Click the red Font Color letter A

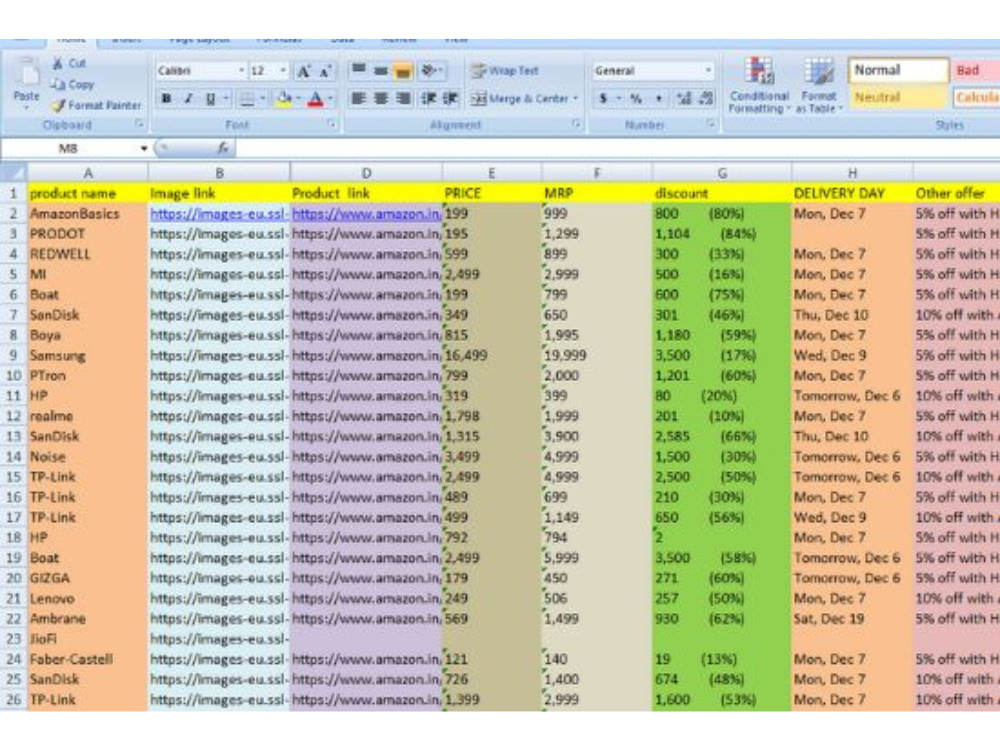[315, 98]
